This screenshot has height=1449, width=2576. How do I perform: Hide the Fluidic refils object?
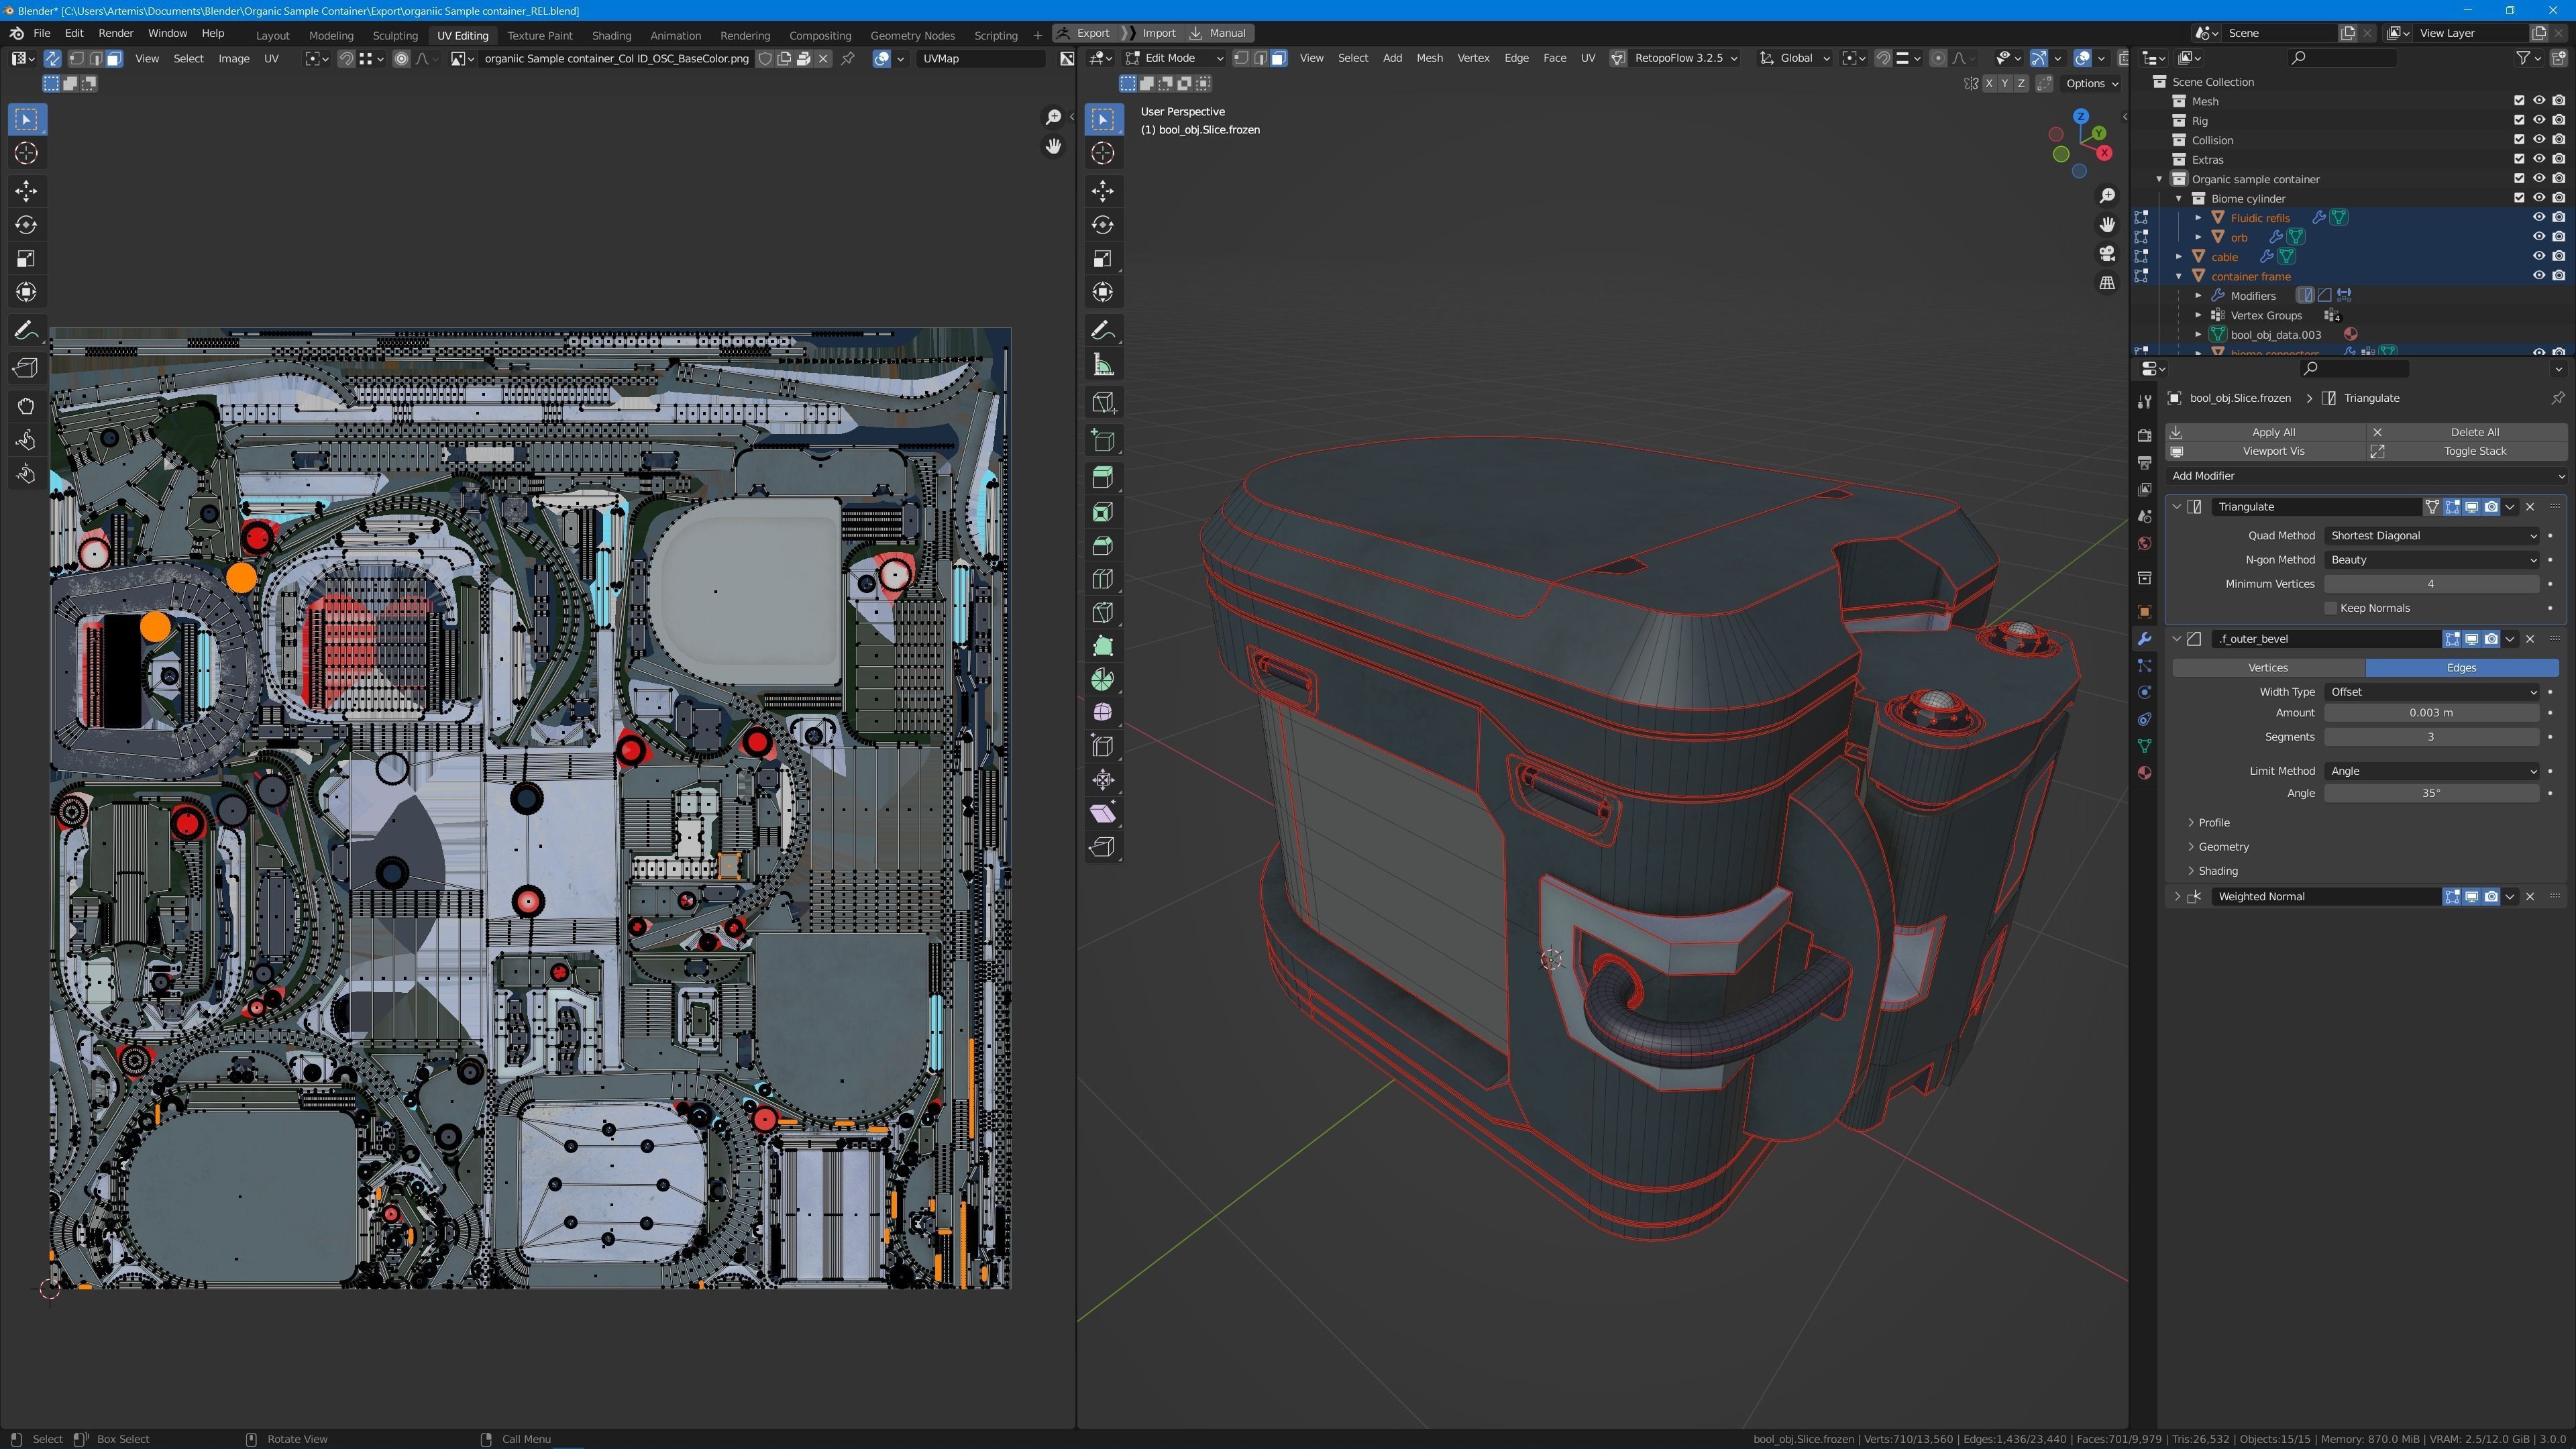tap(2538, 217)
